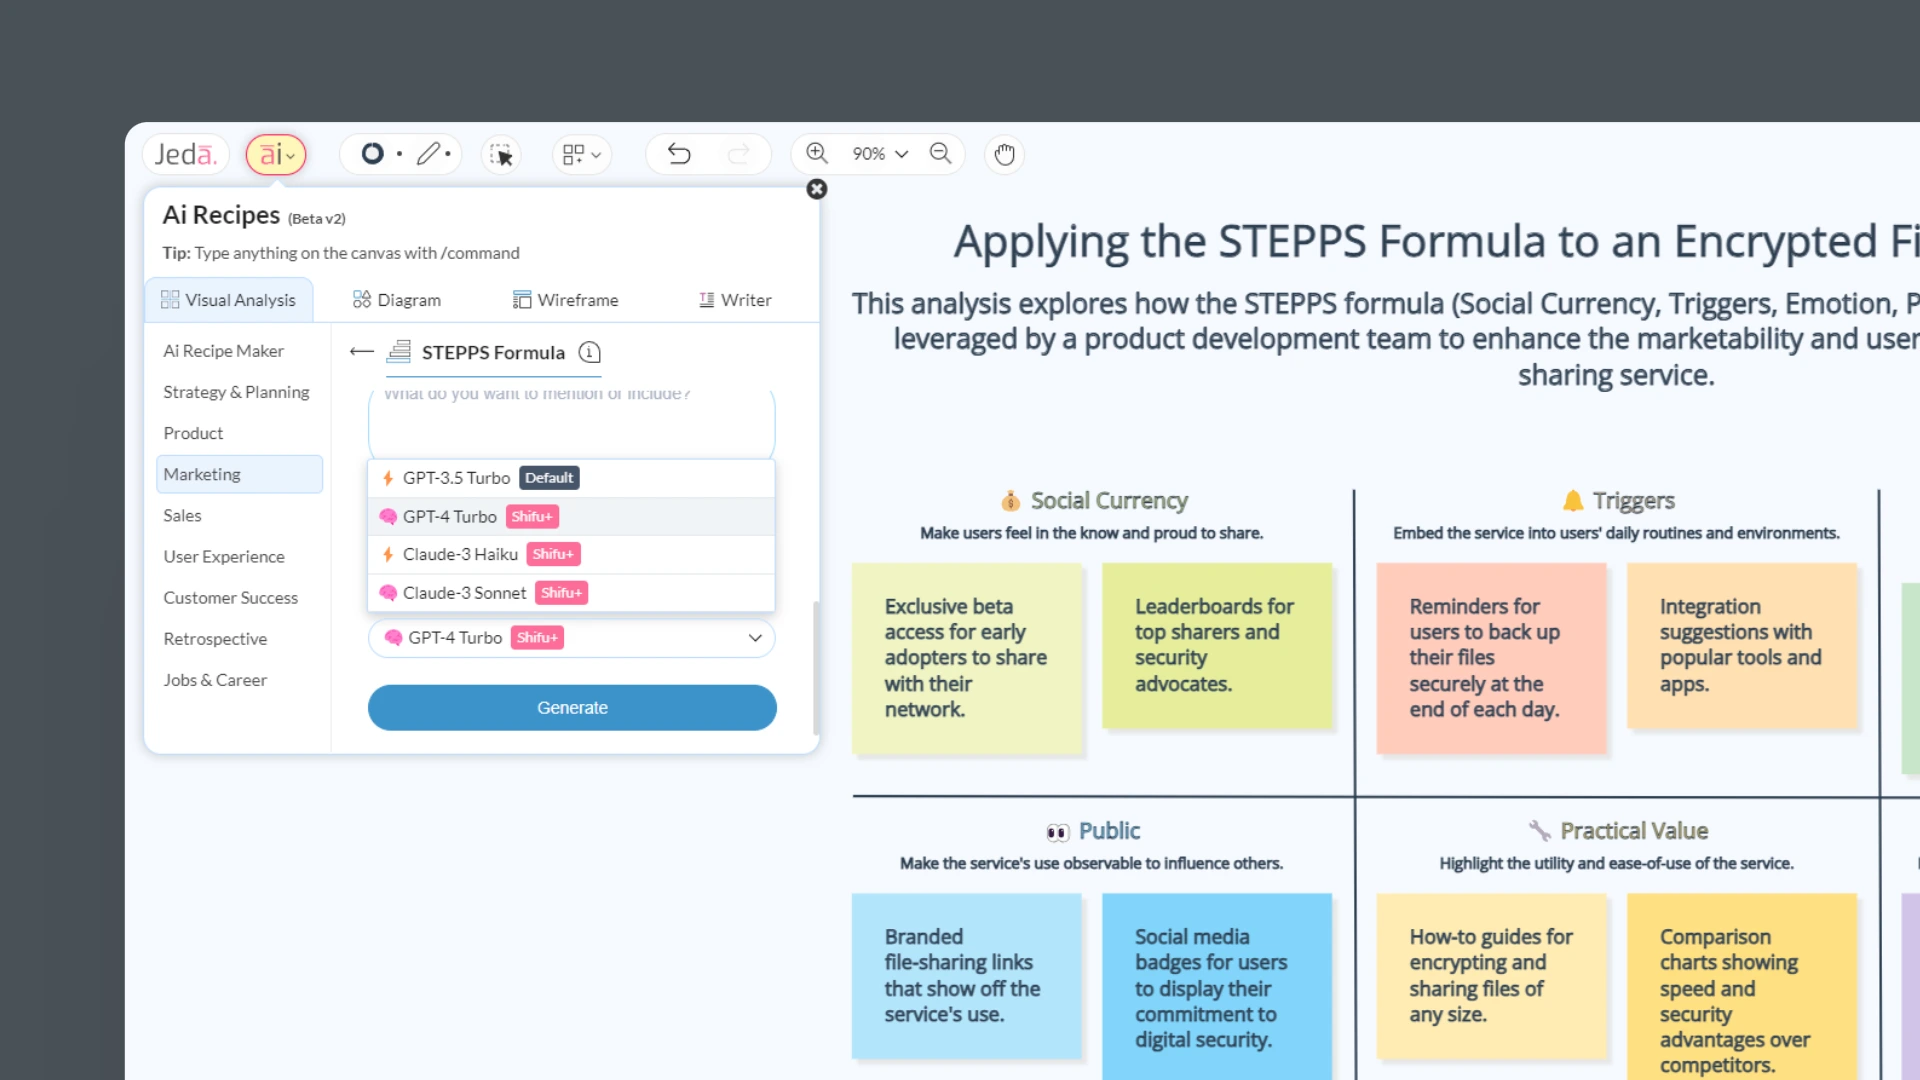Zoom out with the magnifier minus icon
This screenshot has width=1920, height=1080.
click(940, 153)
